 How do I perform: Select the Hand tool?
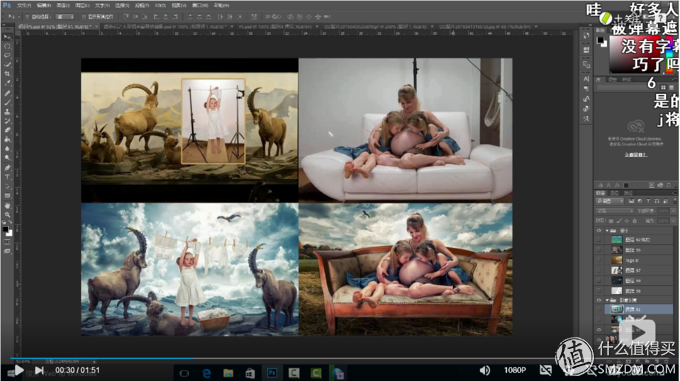point(7,205)
